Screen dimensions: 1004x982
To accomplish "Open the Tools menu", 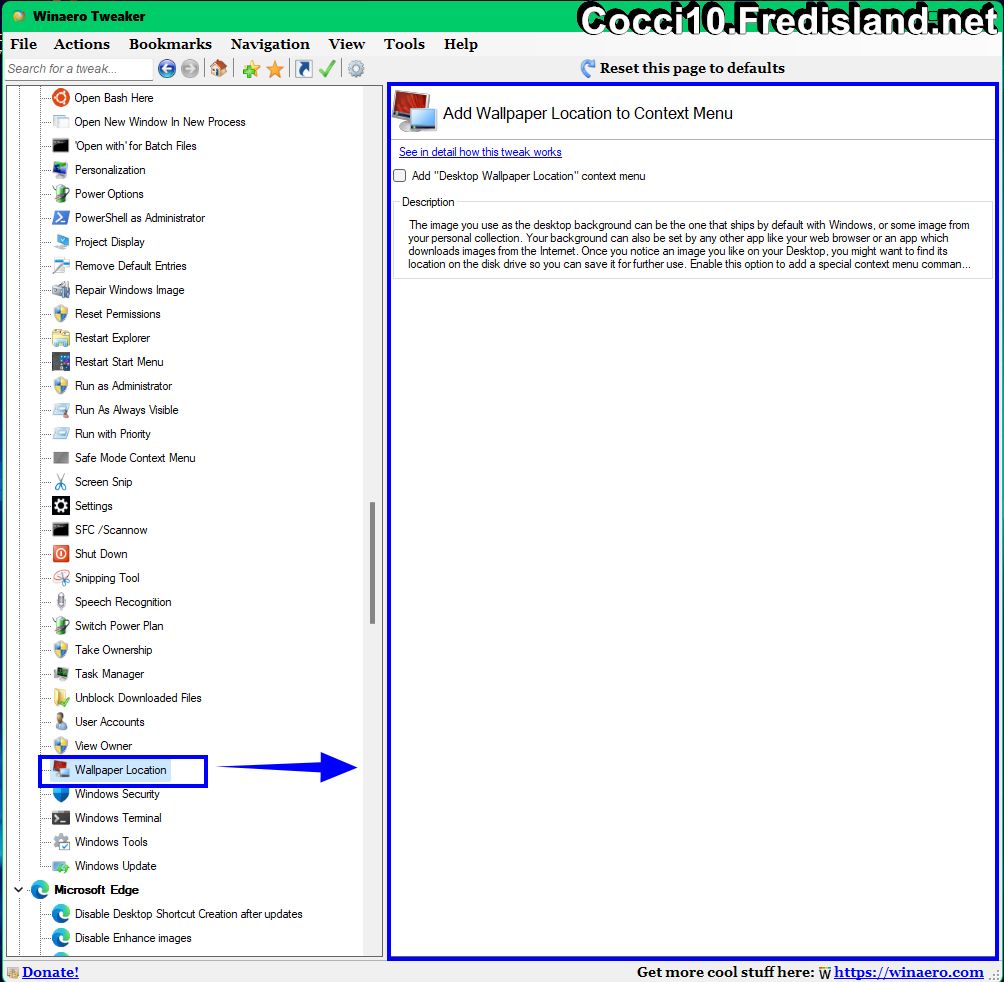I will [404, 44].
